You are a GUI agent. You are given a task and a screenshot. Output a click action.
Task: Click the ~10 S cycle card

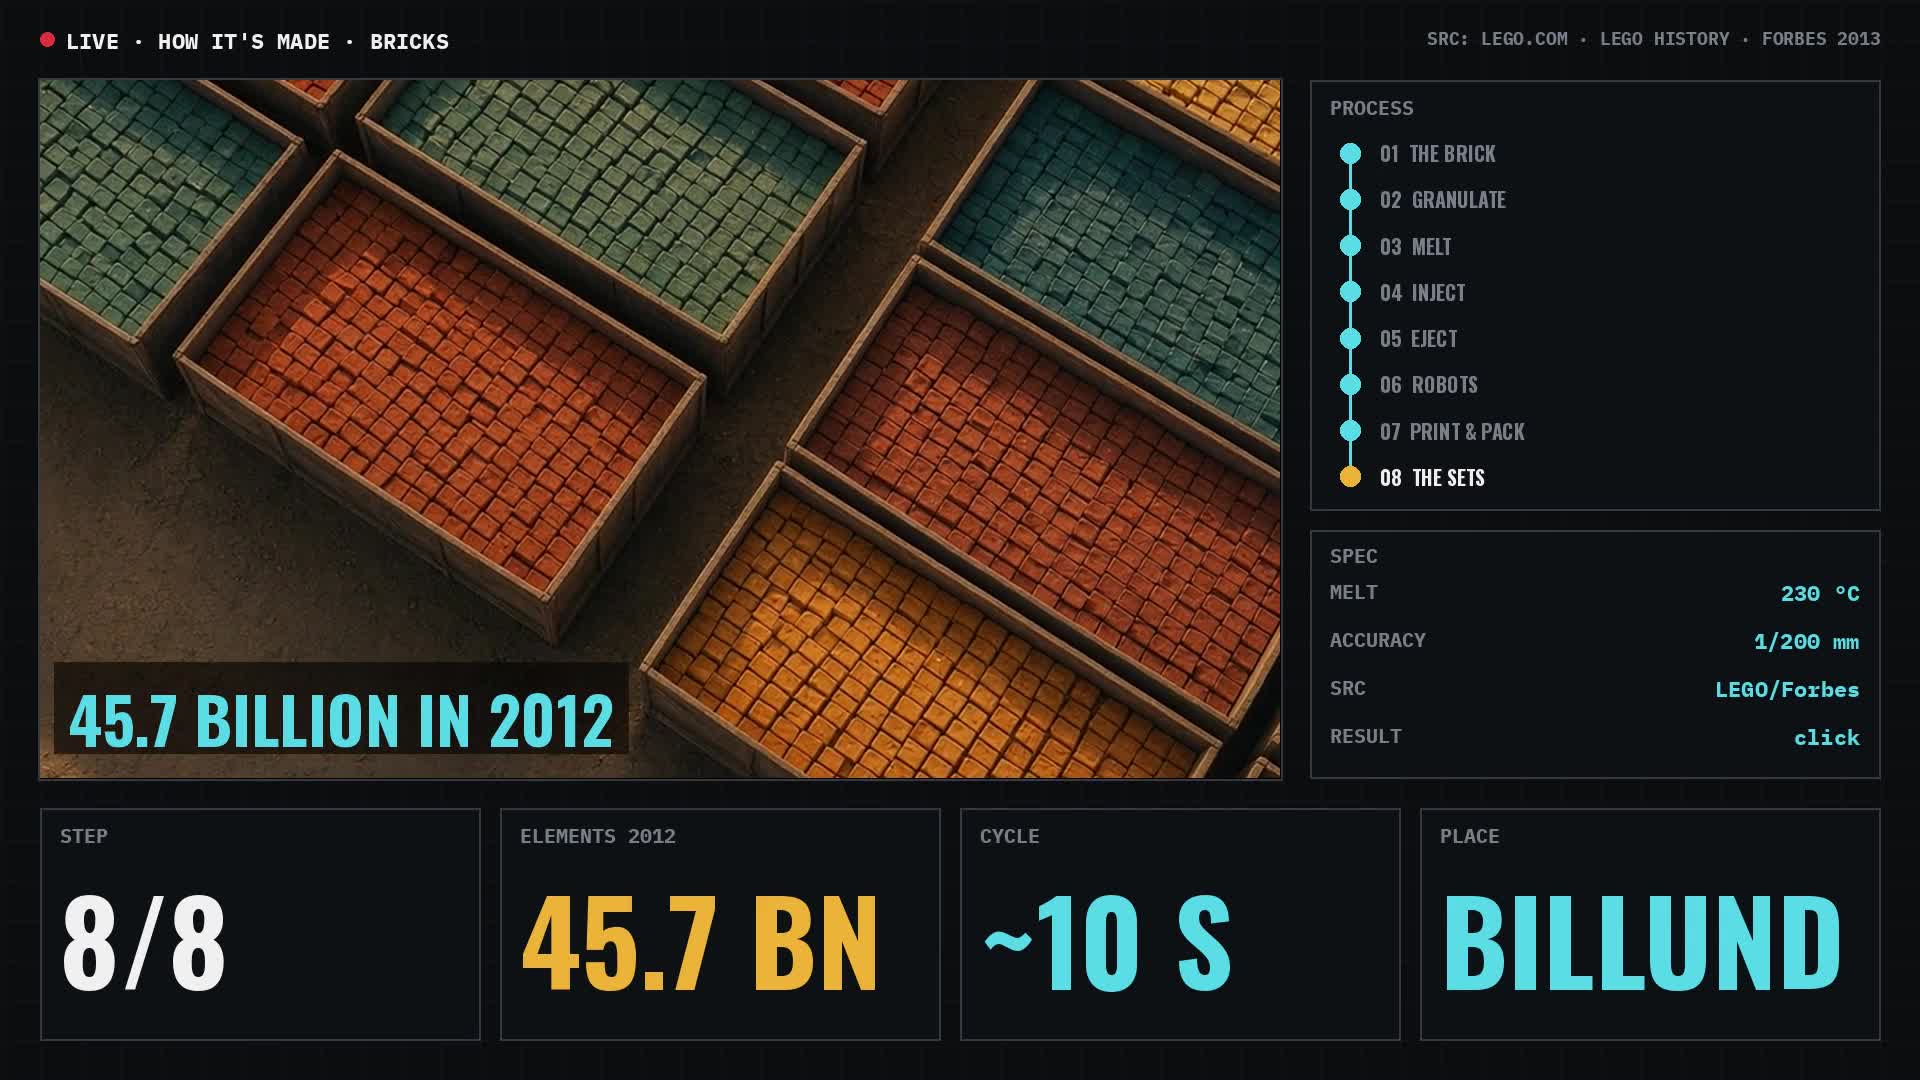tap(1180, 924)
